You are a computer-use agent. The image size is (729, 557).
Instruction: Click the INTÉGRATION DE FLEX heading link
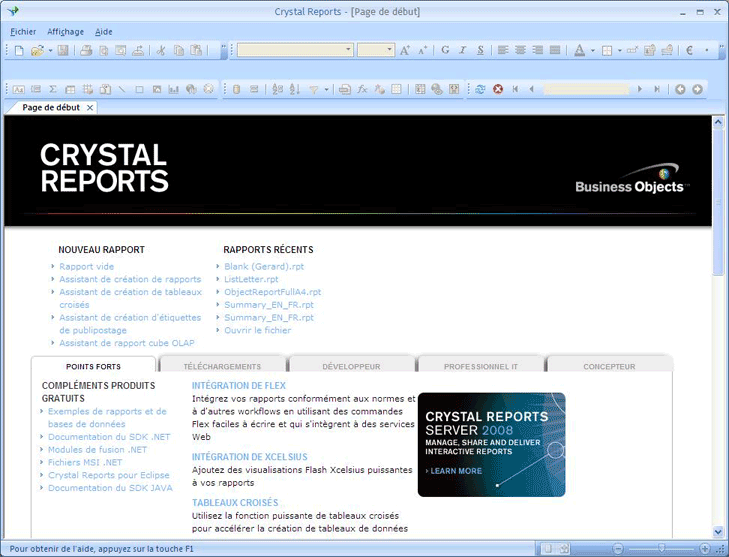pos(239,385)
